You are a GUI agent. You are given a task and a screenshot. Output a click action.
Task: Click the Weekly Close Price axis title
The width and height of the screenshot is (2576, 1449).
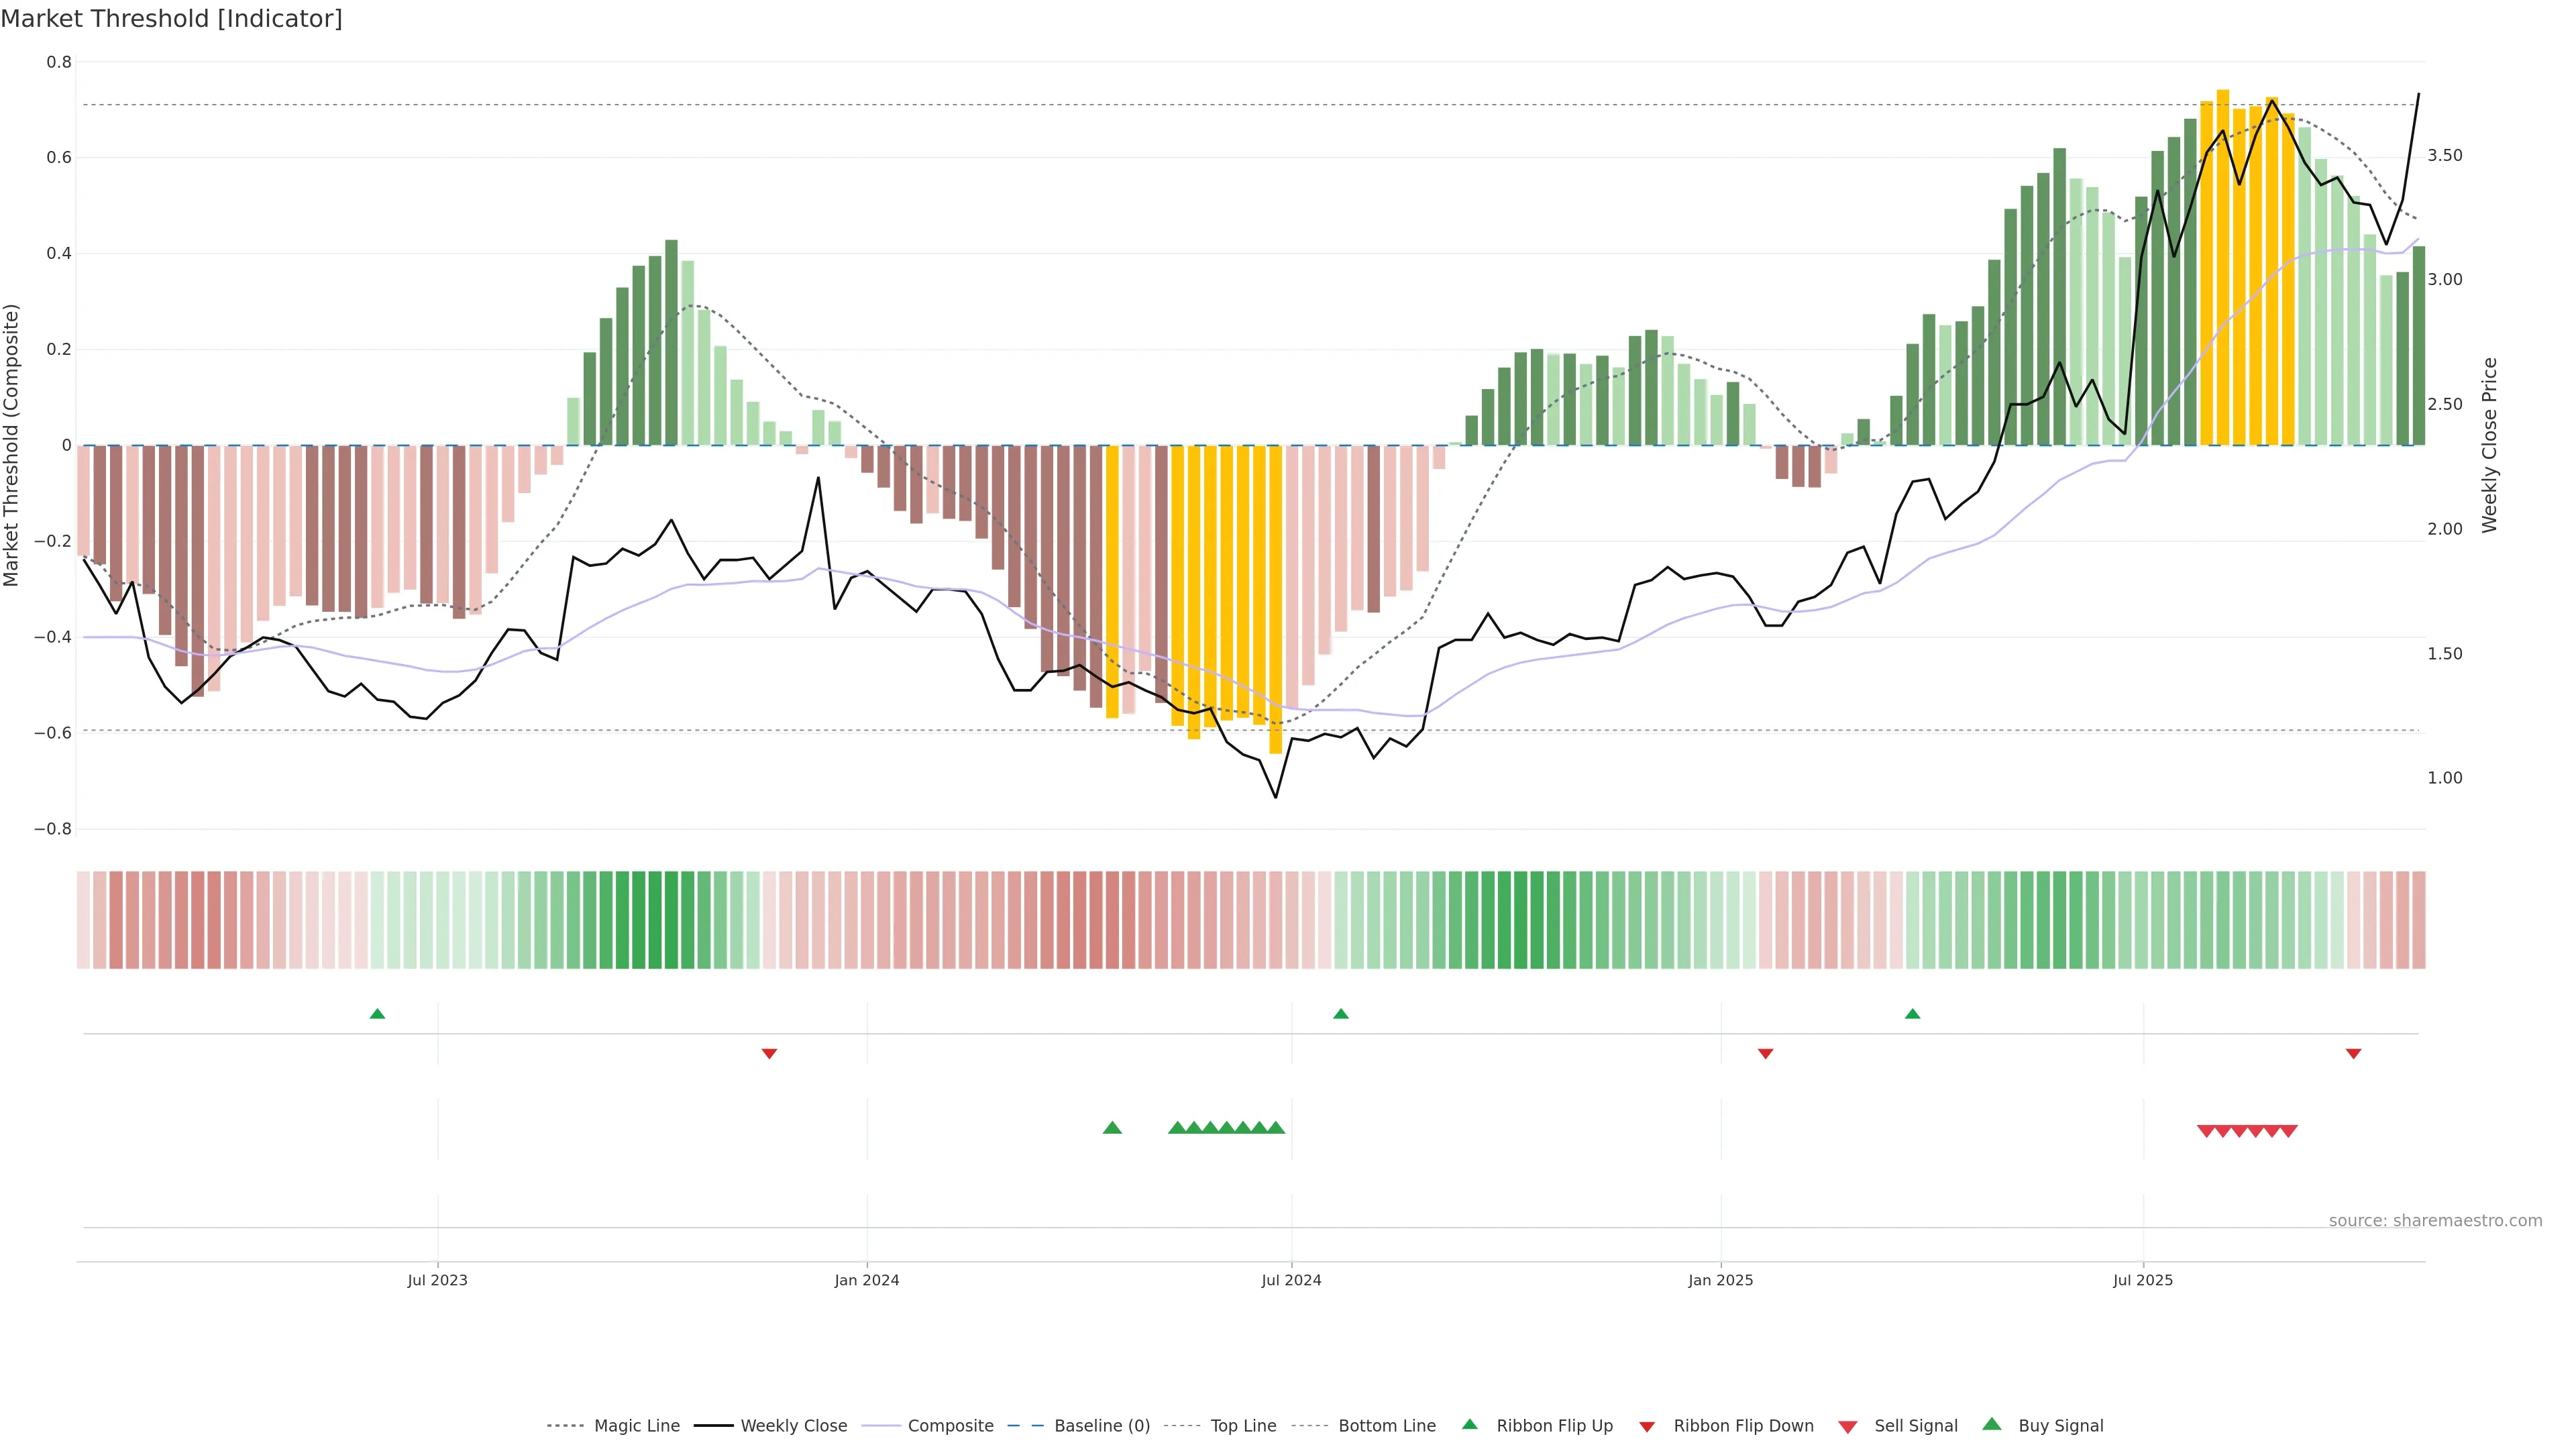(x=2489, y=445)
